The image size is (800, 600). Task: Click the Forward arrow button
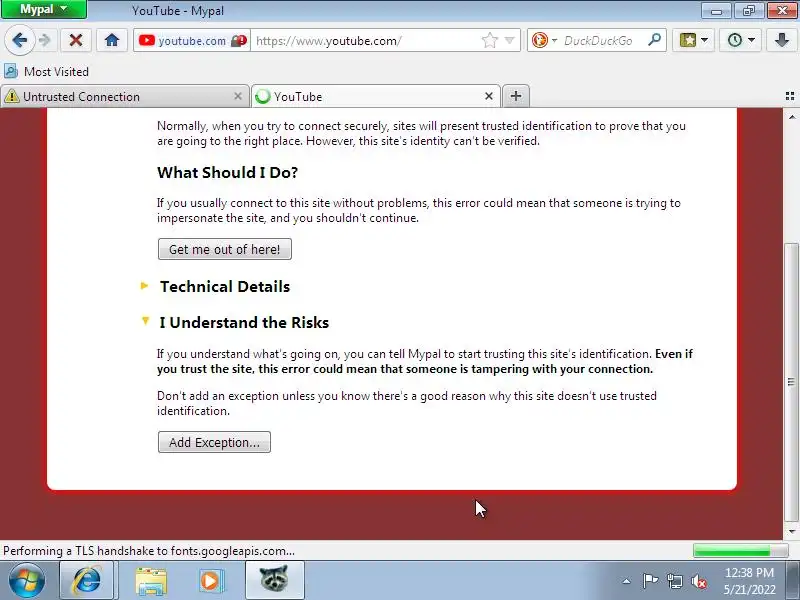[45, 40]
